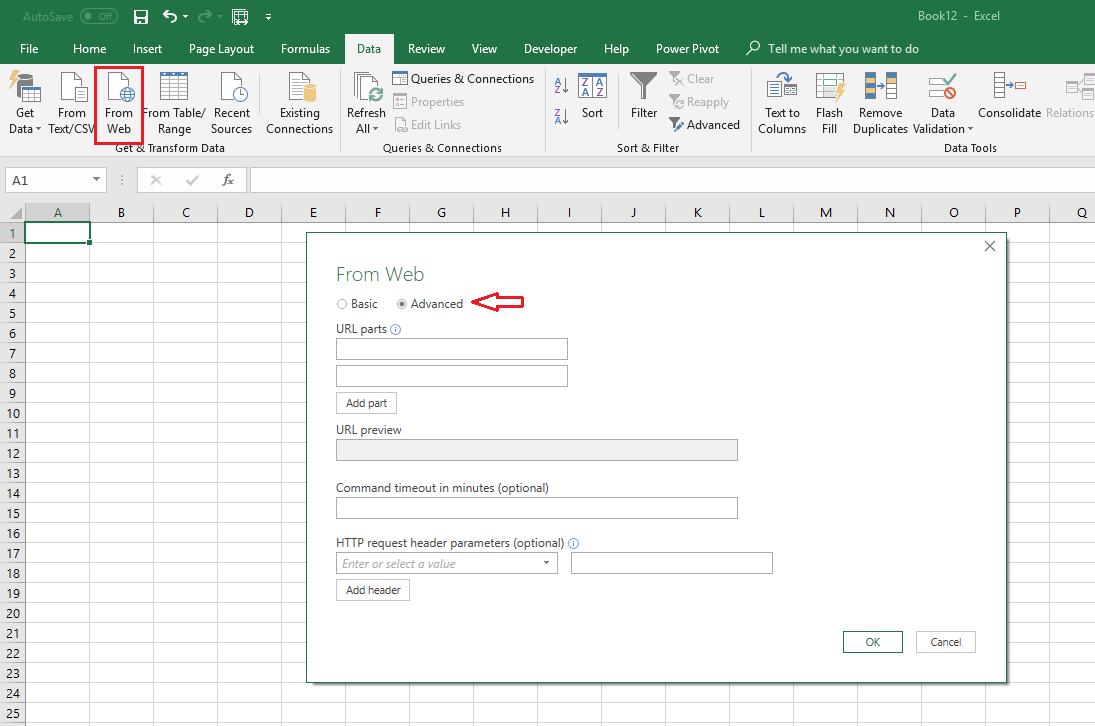Run Flash Fill
The image size is (1095, 726).
pos(829,90)
